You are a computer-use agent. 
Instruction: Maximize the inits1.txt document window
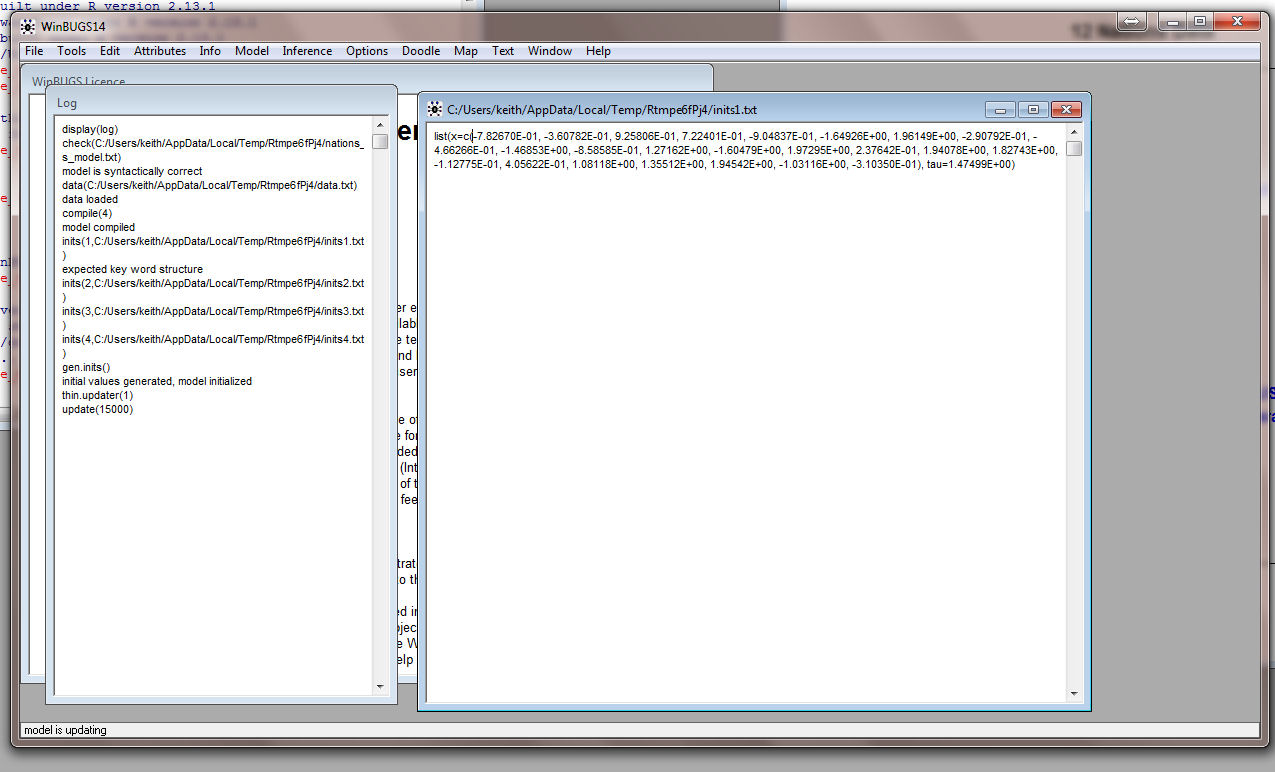pyautogui.click(x=1033, y=109)
